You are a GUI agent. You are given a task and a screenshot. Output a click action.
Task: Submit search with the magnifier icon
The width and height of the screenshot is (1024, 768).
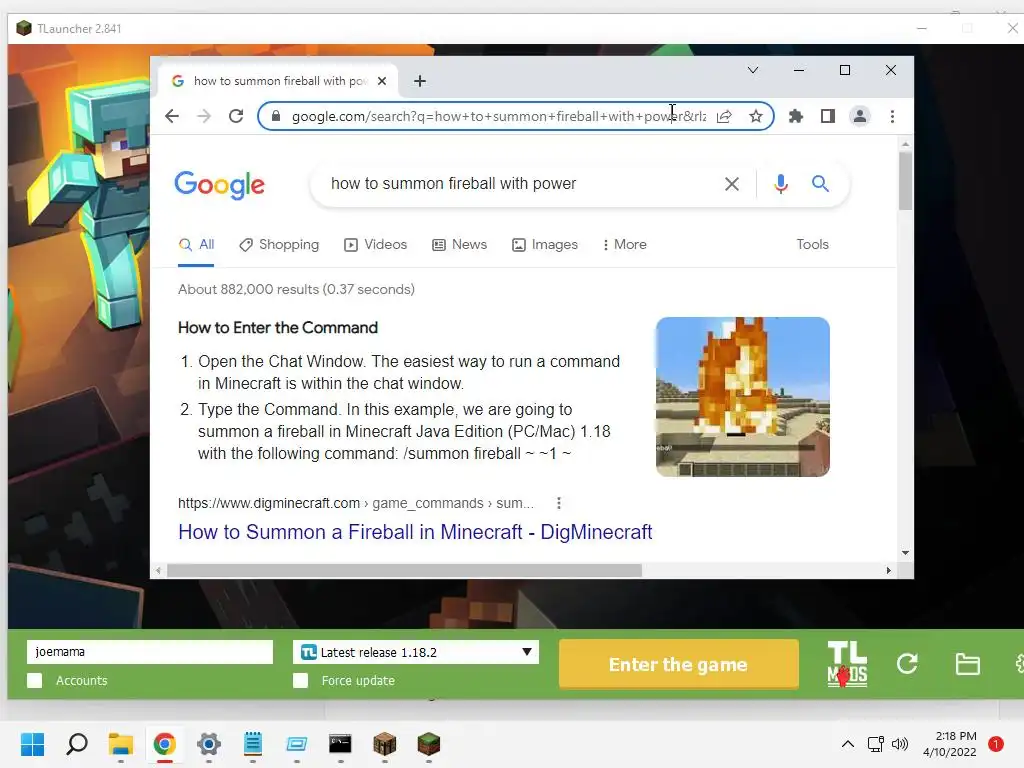point(820,184)
